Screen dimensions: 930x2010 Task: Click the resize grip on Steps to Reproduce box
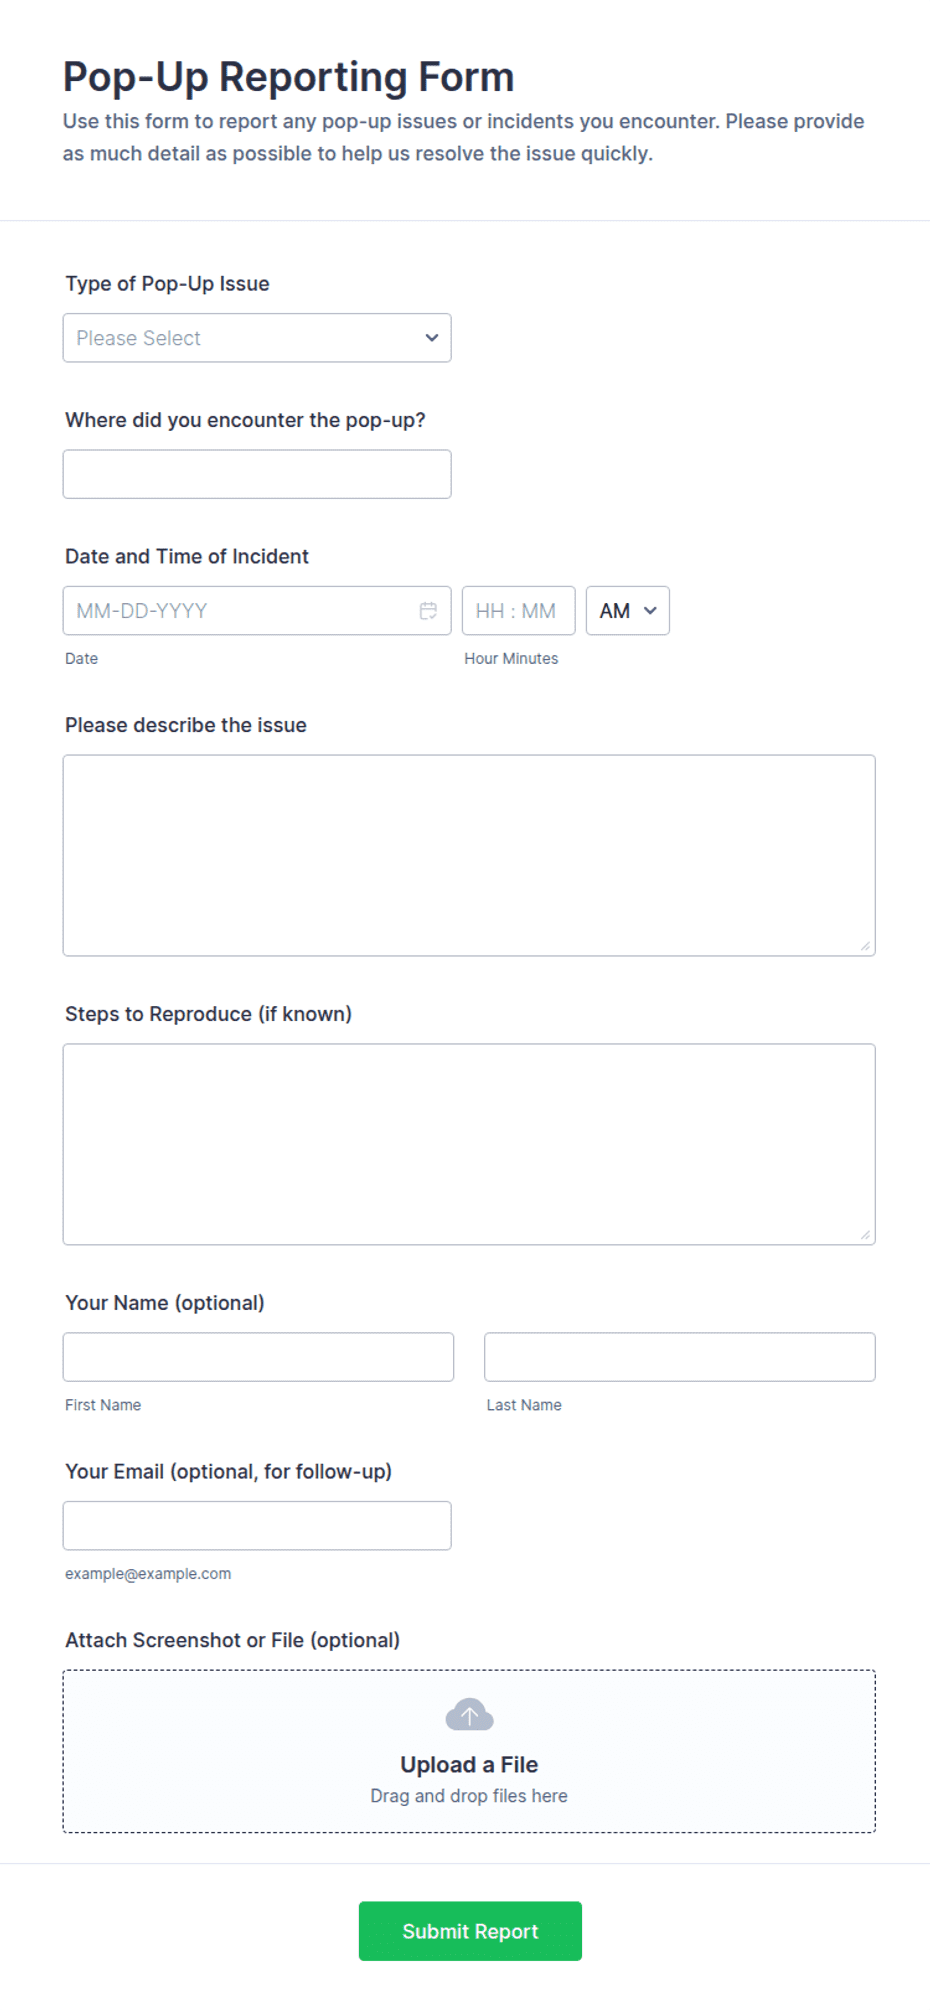865,1235
